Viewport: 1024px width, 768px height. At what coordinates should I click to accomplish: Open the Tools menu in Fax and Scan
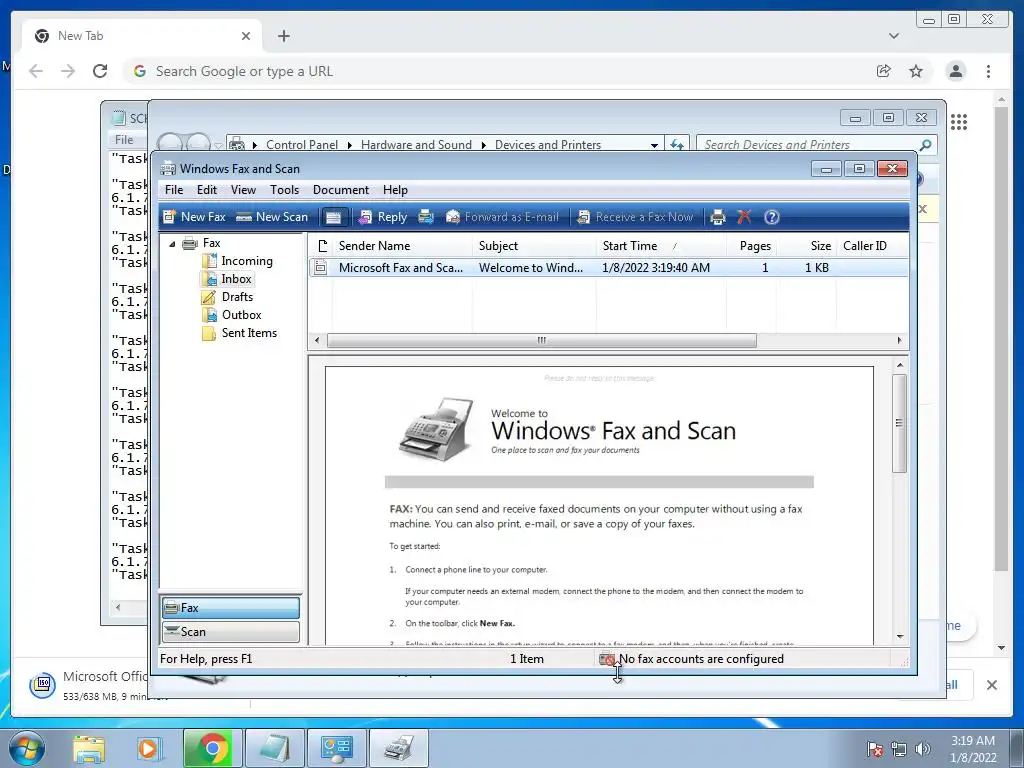(285, 190)
